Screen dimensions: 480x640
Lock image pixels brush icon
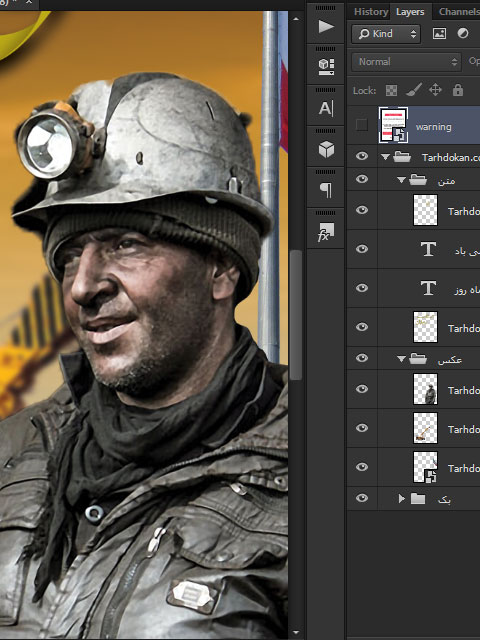(414, 90)
